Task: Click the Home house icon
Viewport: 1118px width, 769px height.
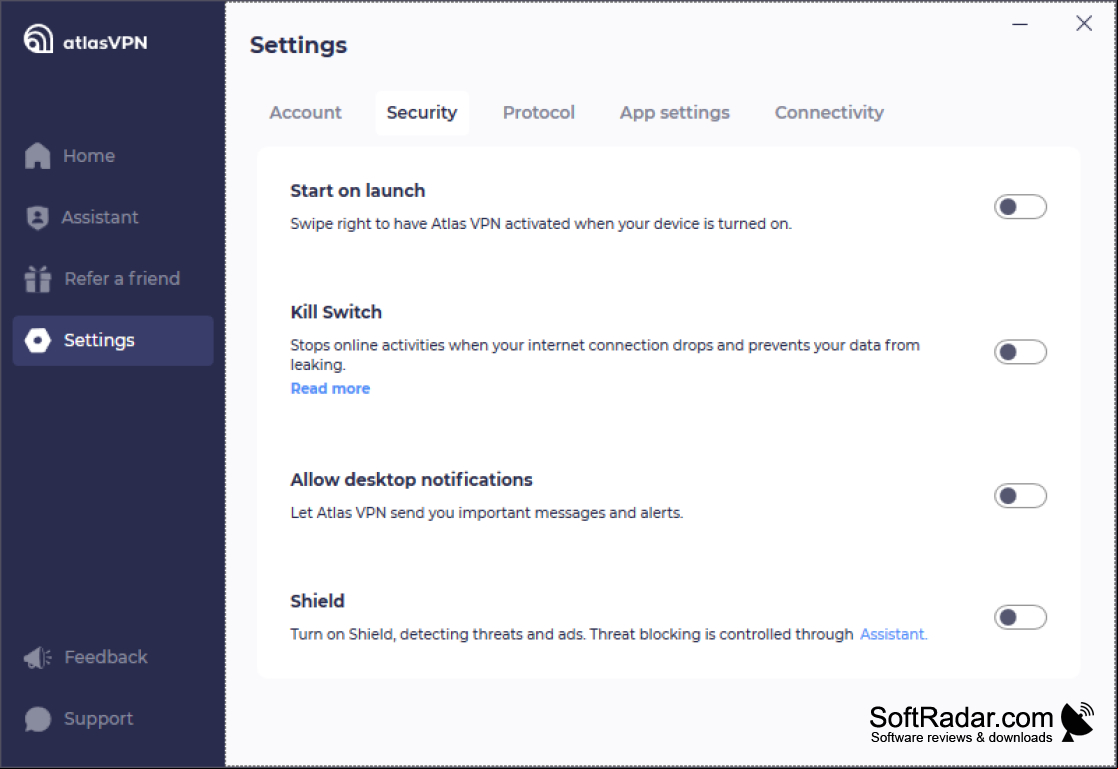Action: 38,156
